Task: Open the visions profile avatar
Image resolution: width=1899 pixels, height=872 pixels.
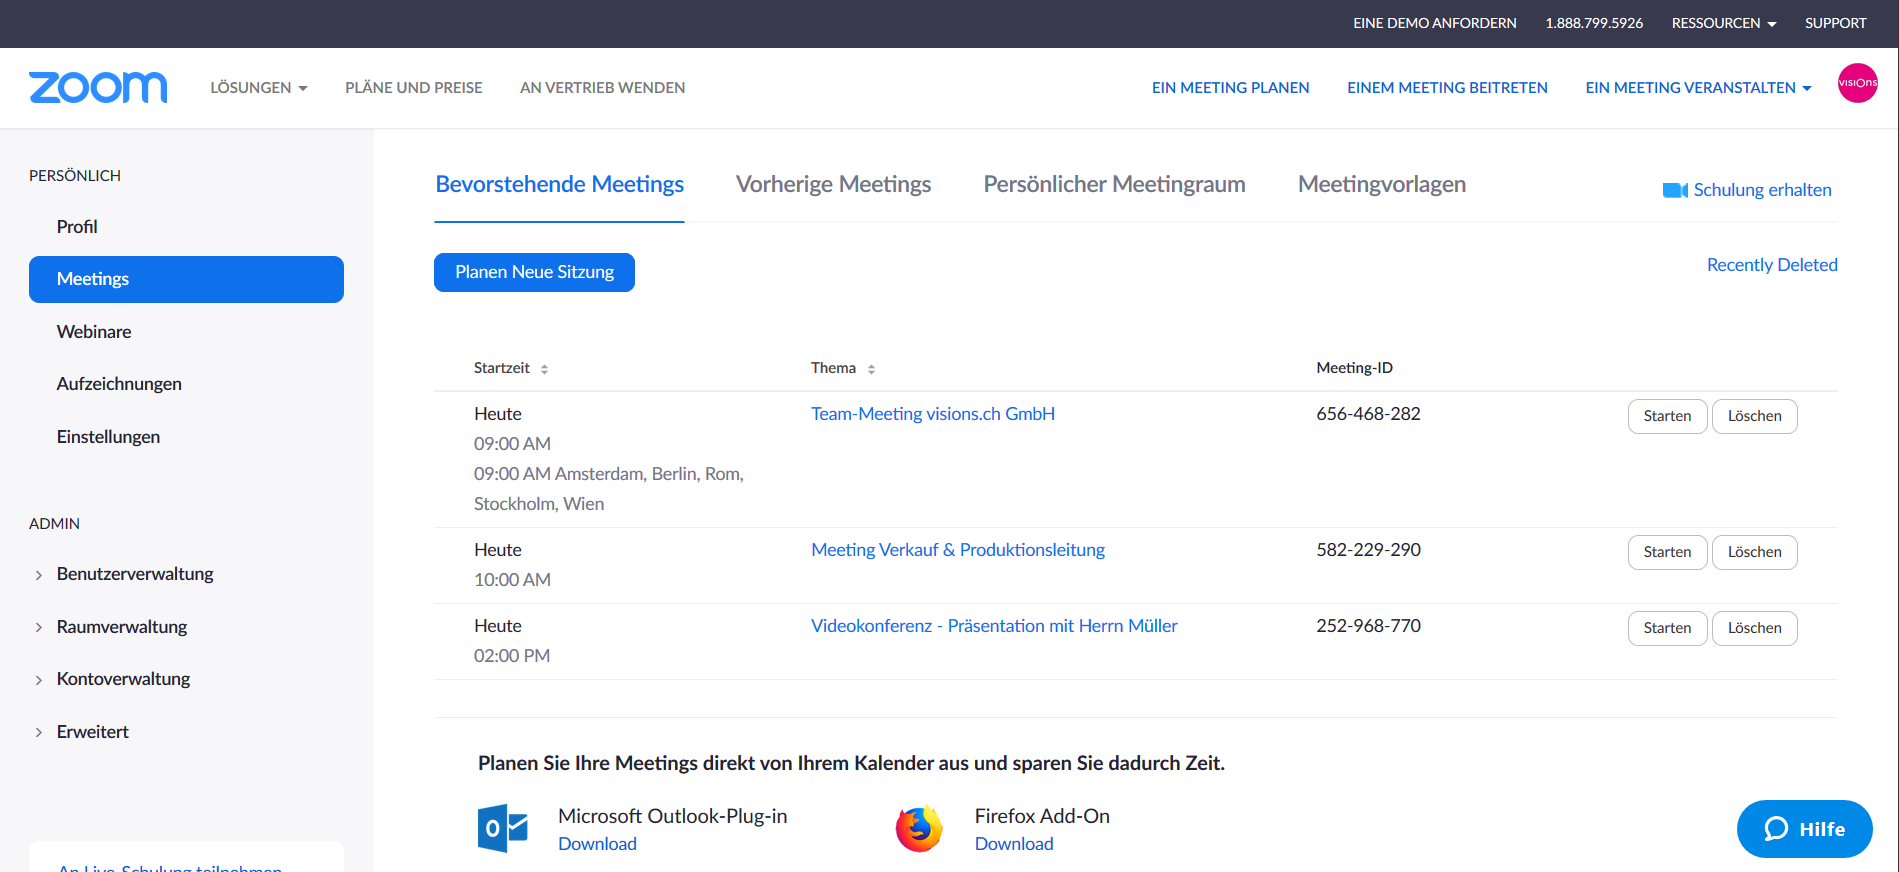Action: point(1857,83)
